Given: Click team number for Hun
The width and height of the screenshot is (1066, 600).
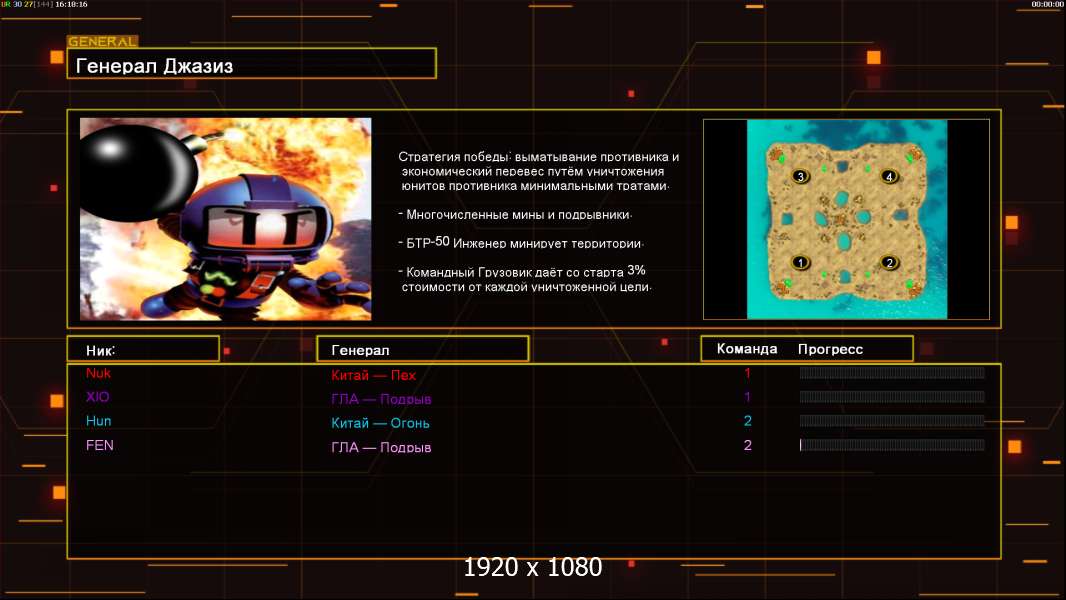Looking at the screenshot, I should click(747, 421).
